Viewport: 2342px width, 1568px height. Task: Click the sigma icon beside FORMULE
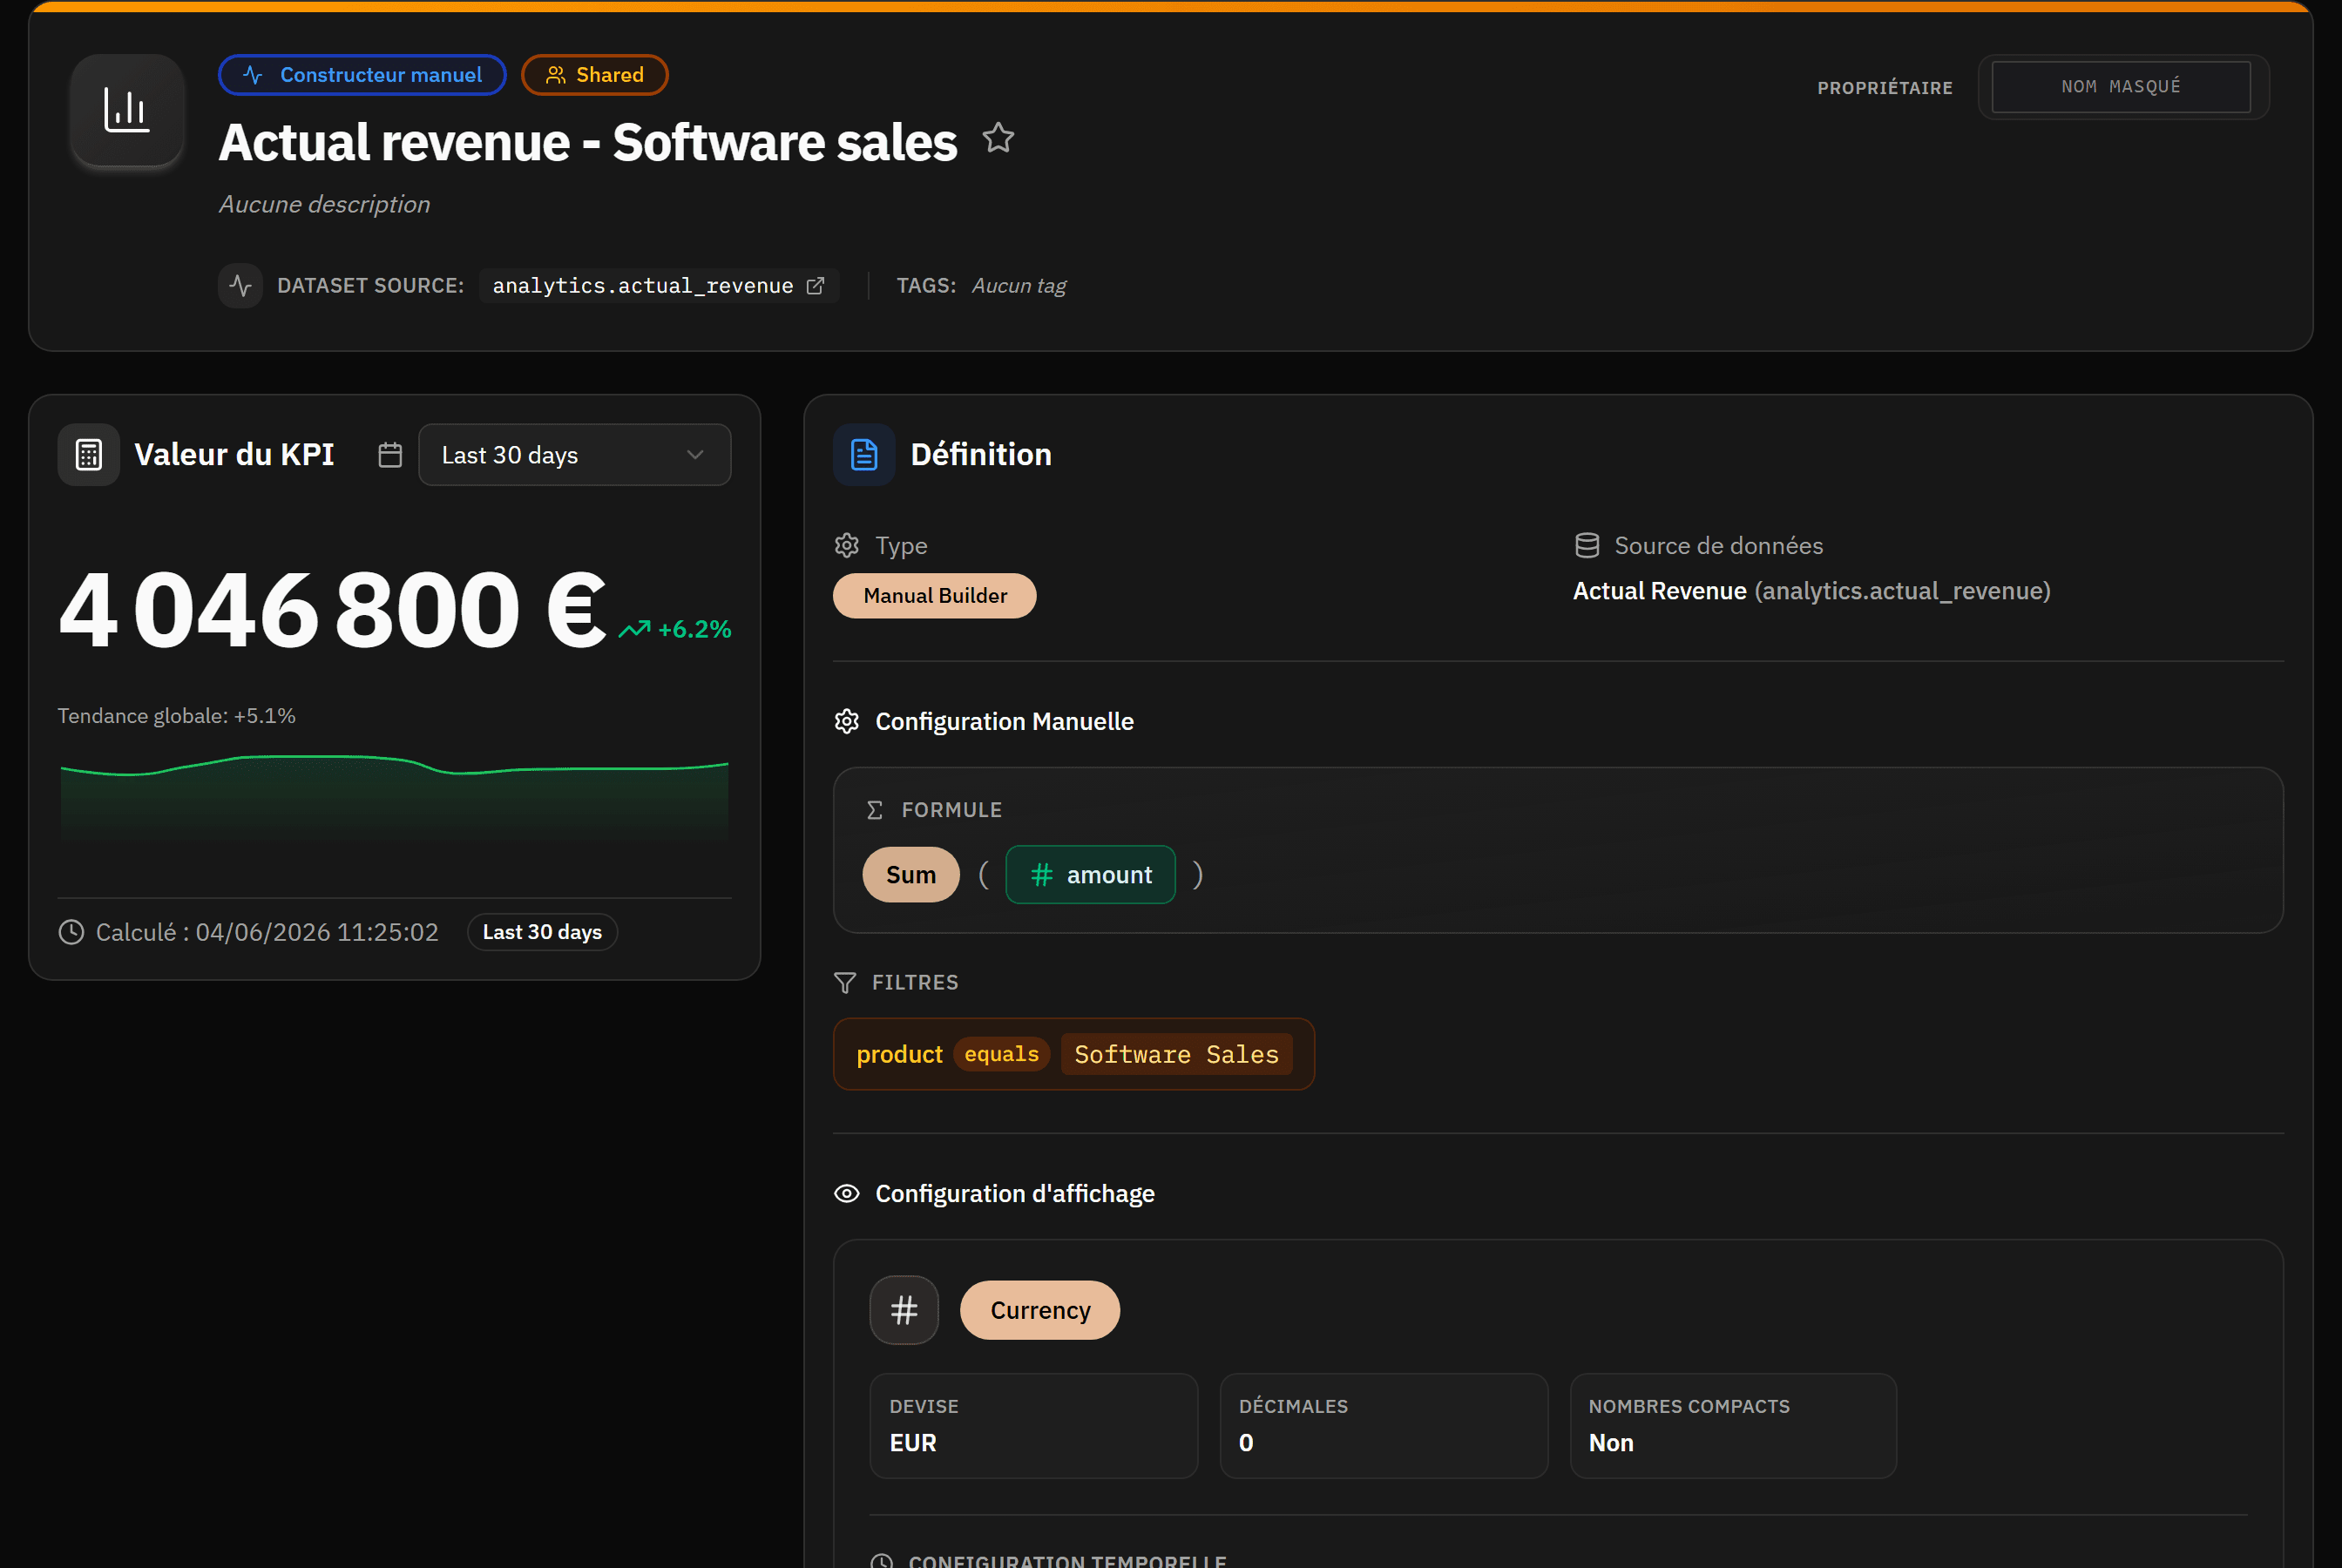875,810
